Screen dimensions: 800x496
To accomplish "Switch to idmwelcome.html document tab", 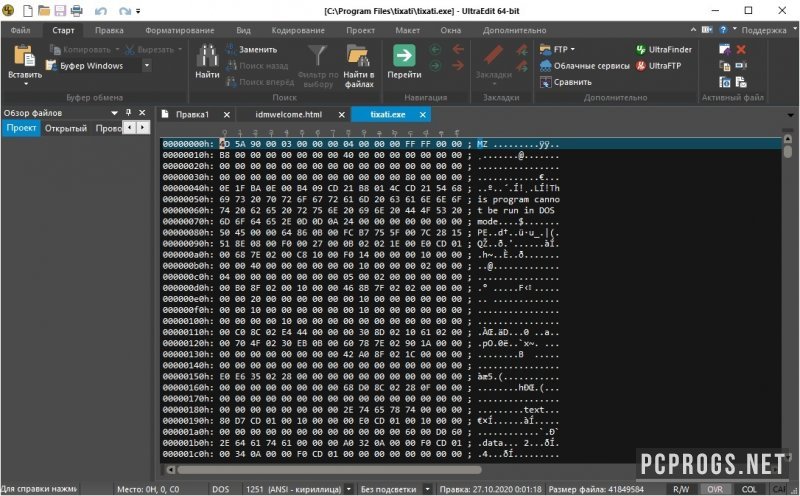I will (288, 114).
